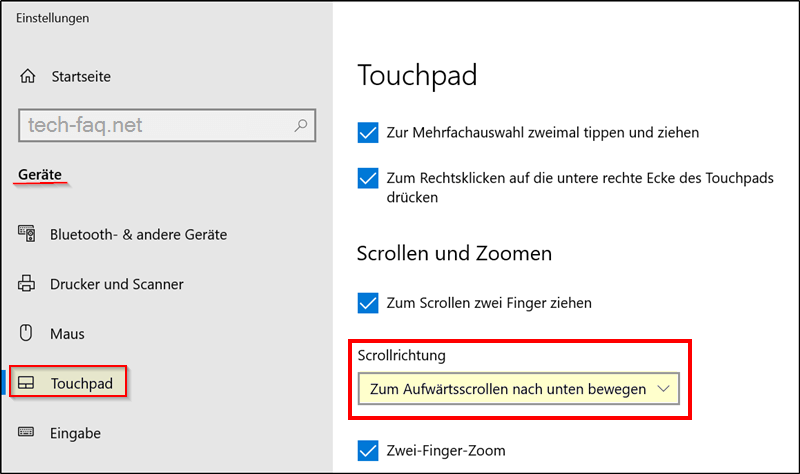Select the Touchpad sidebar entry

68,383
